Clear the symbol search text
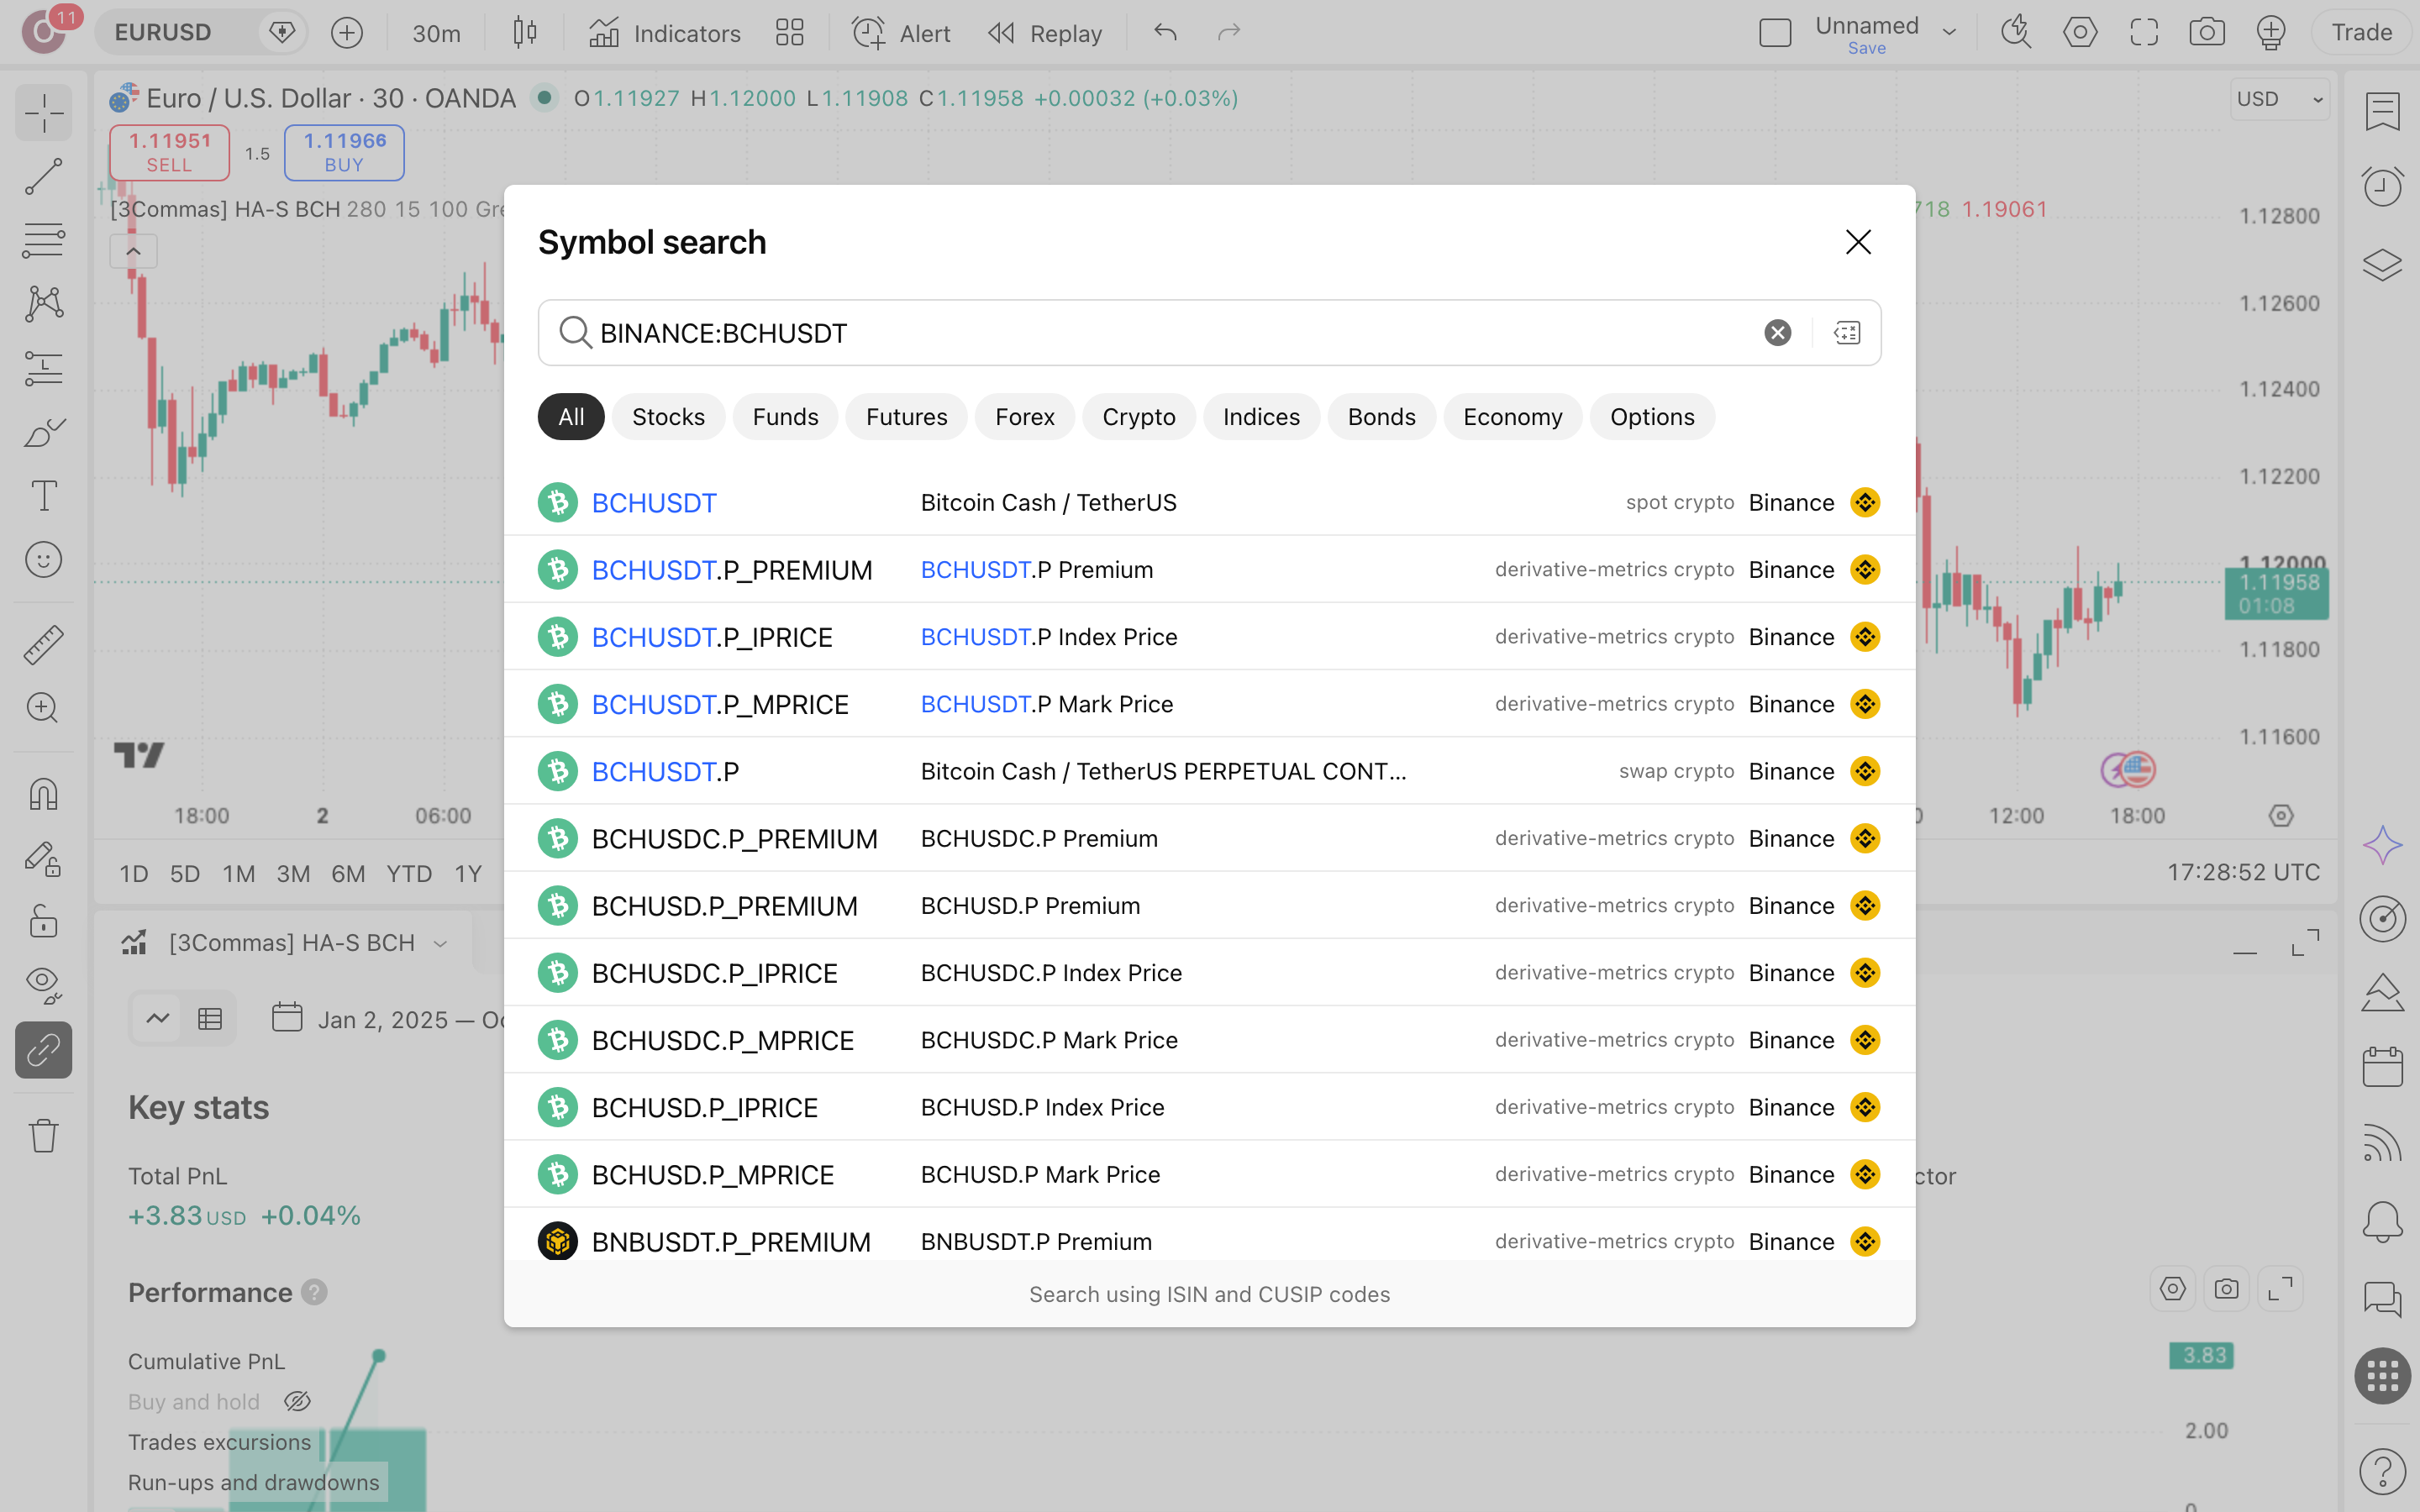This screenshot has height=1512, width=2420. (x=1777, y=333)
